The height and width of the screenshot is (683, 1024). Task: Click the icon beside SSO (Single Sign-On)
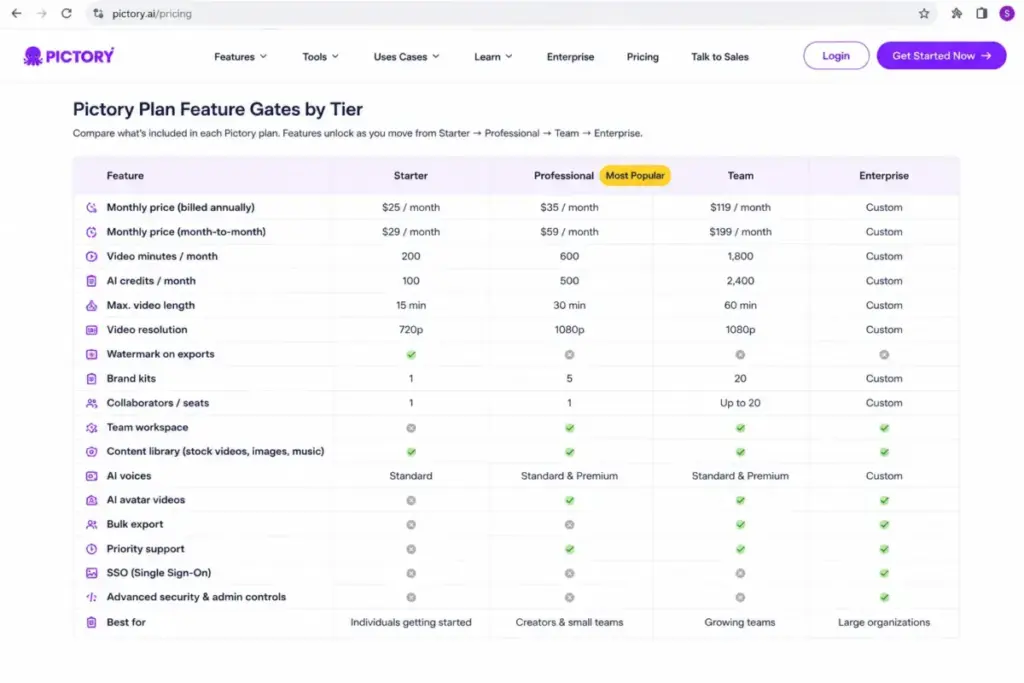tap(91, 573)
